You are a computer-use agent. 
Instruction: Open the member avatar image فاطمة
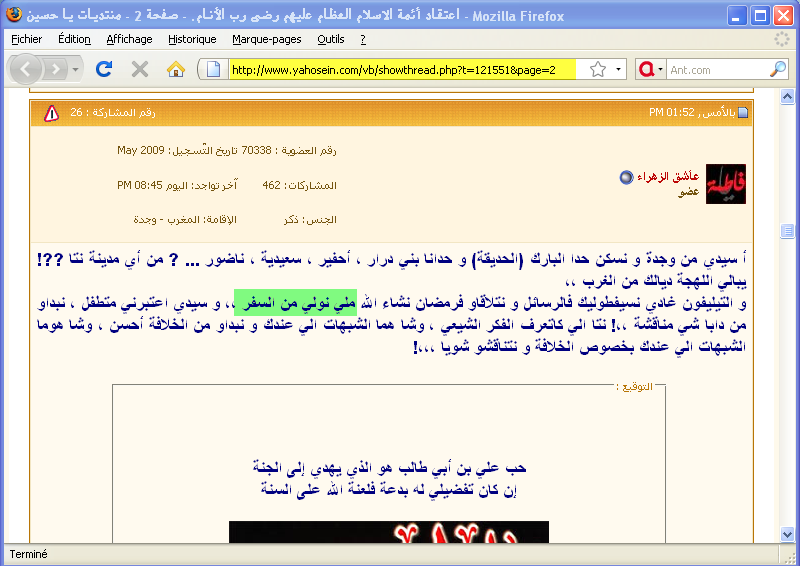pos(726,184)
